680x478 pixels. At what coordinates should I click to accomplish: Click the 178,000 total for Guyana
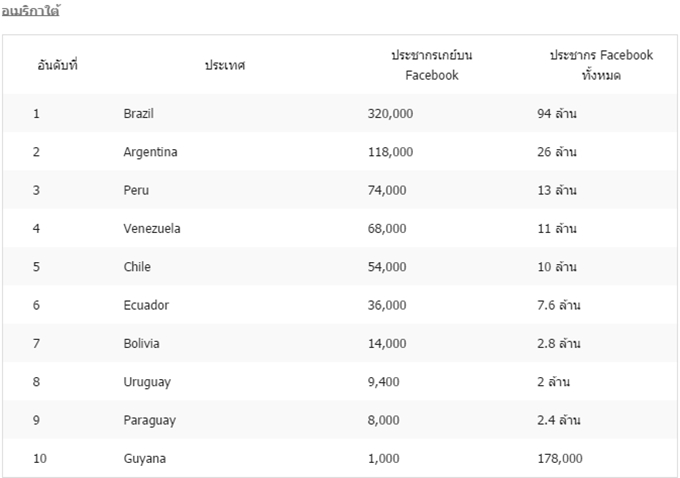coord(560,458)
